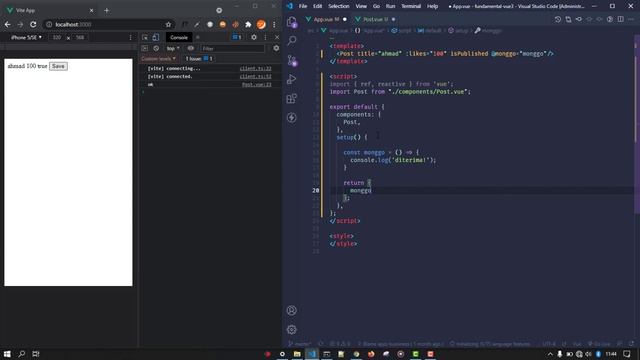Click the Split Editor Right icon
Screen dimensions: 640x360
point(620,19)
